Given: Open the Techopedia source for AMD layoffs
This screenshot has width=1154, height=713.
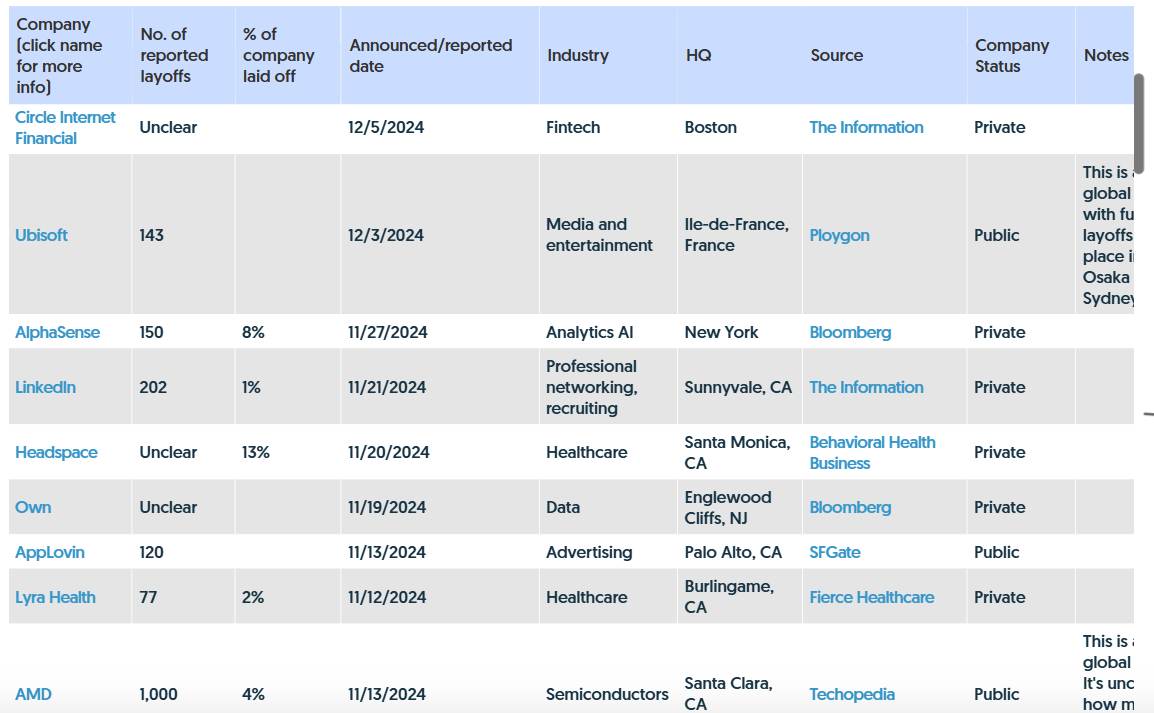Looking at the screenshot, I should pos(852,694).
